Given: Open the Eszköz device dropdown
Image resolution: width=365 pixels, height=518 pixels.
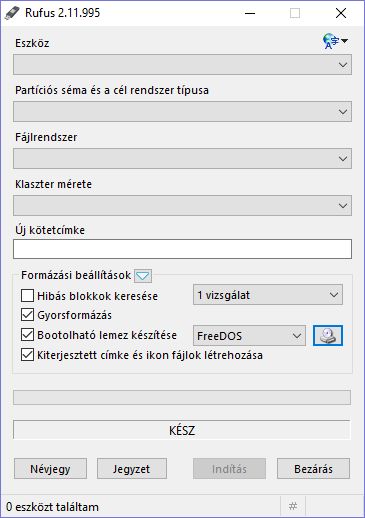Looking at the screenshot, I should pos(182,65).
